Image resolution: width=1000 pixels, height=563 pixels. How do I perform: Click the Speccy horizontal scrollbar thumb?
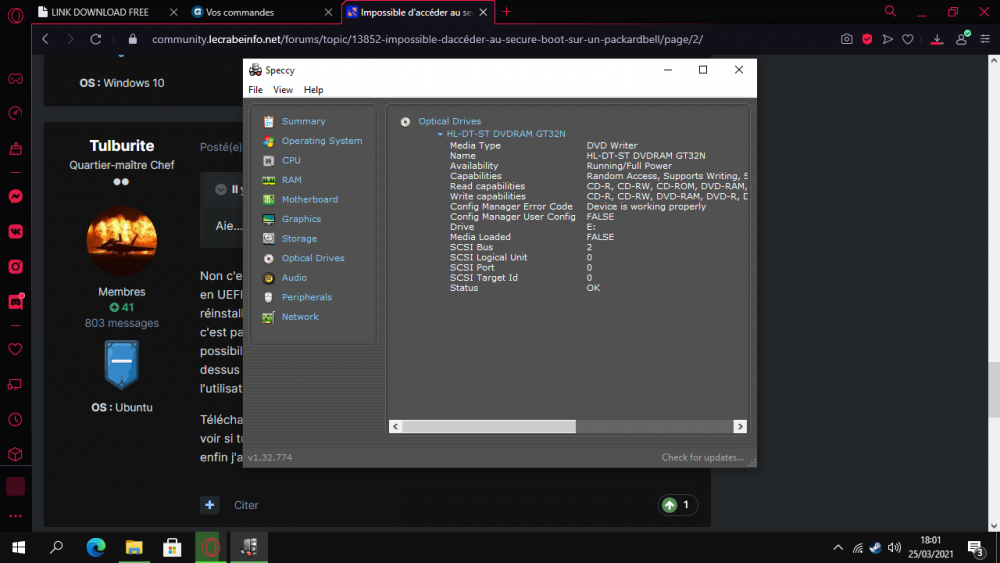489,427
